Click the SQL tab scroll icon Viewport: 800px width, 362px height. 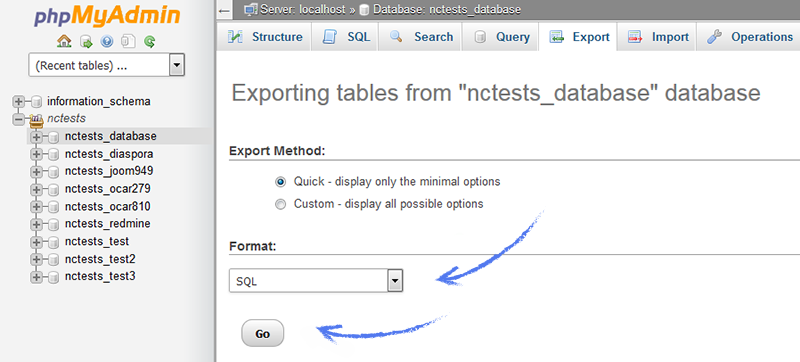click(x=330, y=37)
